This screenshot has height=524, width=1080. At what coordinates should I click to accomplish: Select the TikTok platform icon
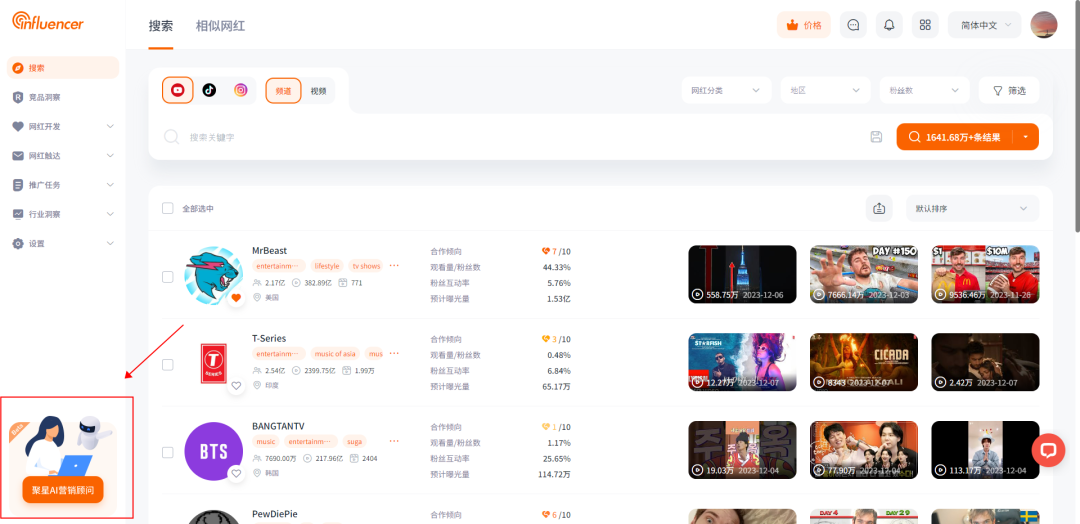point(209,90)
